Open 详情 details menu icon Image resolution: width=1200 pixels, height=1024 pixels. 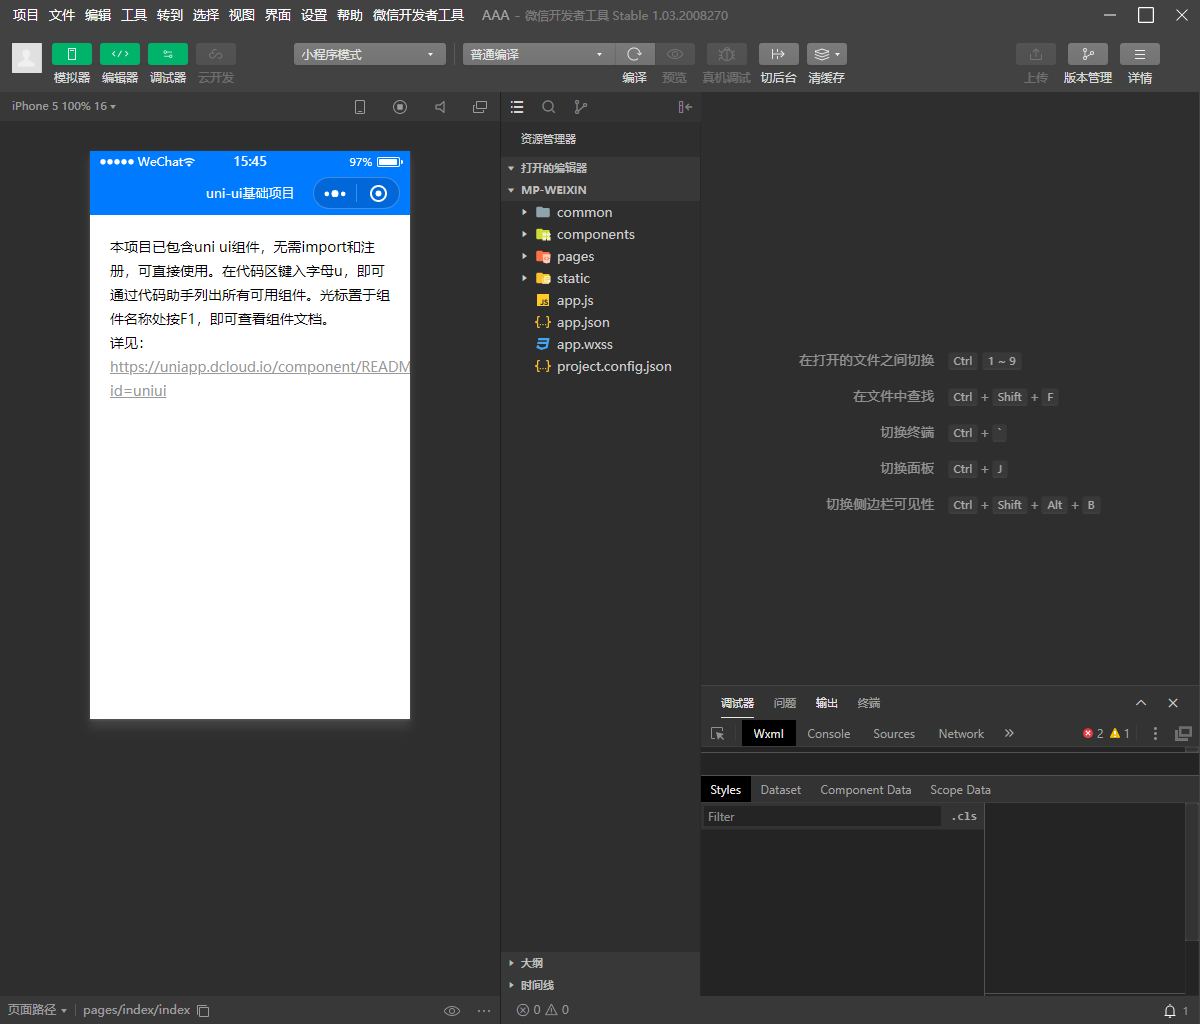pyautogui.click(x=1140, y=54)
